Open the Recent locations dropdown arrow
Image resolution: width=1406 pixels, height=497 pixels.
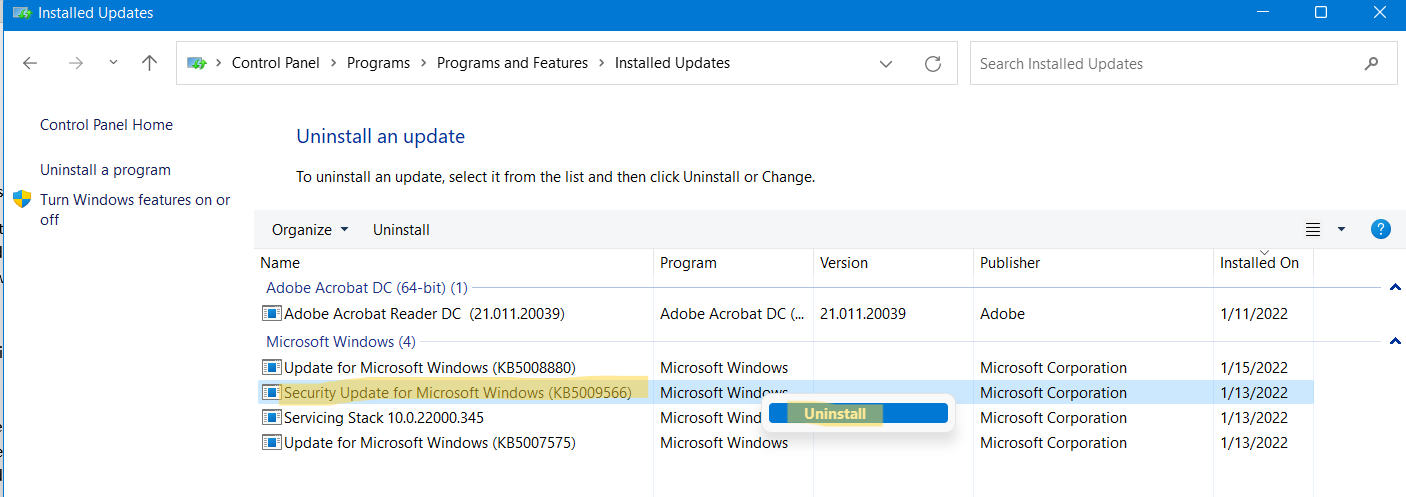113,63
